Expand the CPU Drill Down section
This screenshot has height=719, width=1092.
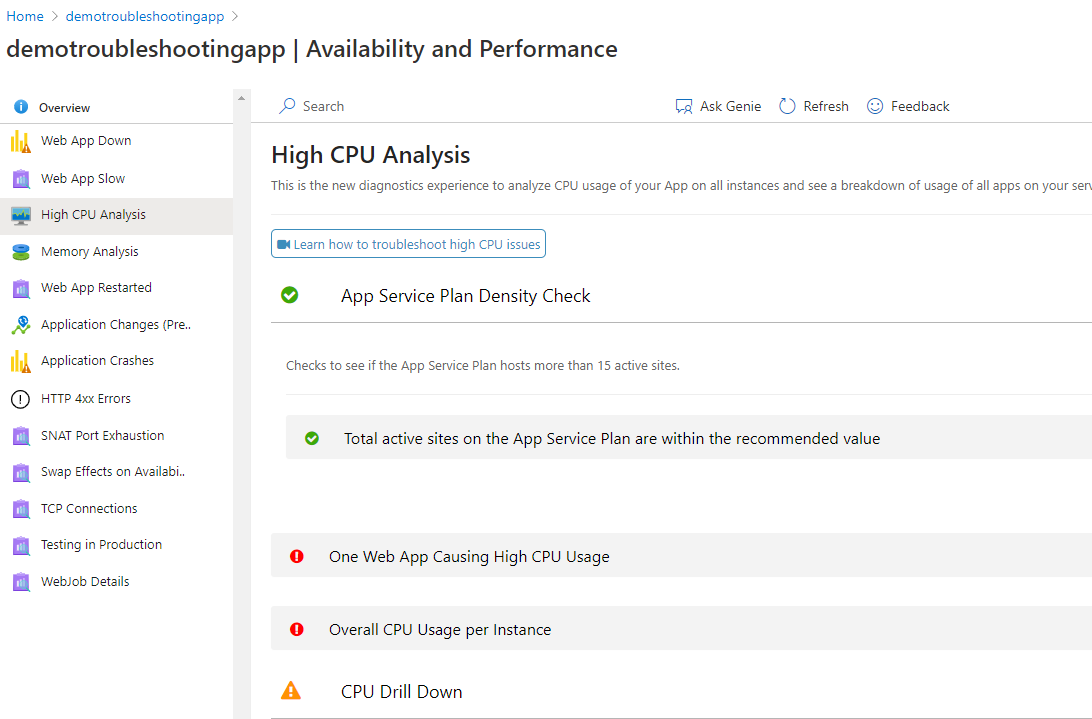click(401, 691)
